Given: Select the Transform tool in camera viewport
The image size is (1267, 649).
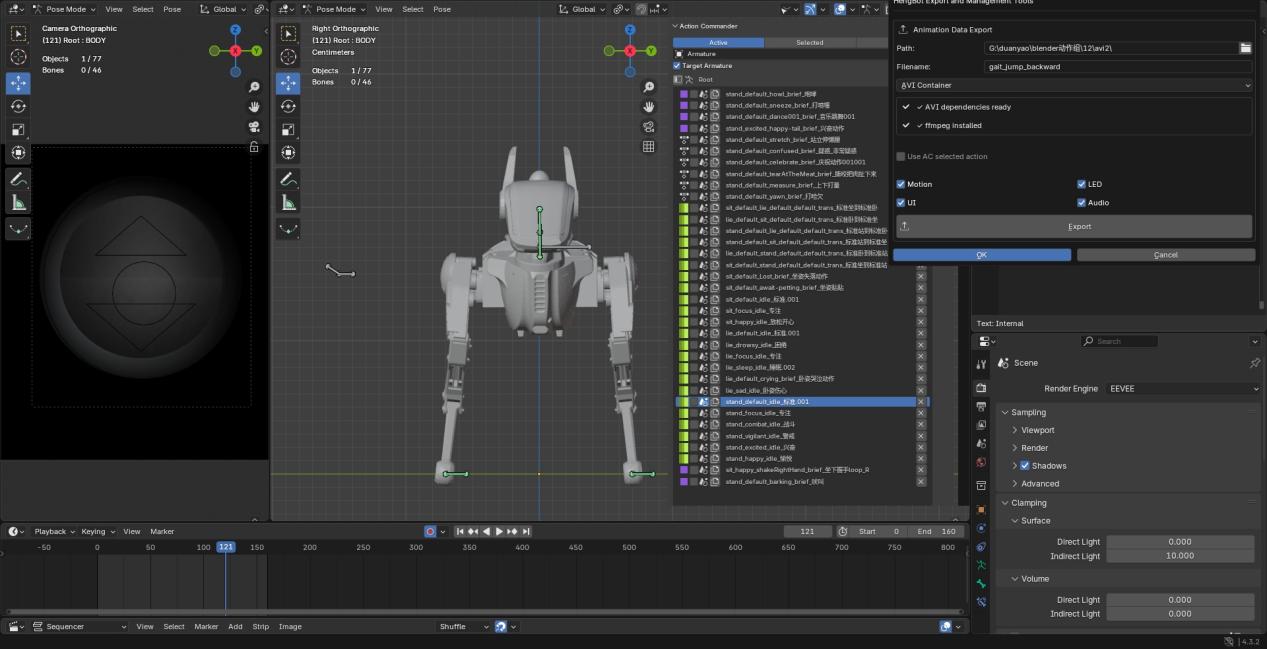Looking at the screenshot, I should pos(18,152).
